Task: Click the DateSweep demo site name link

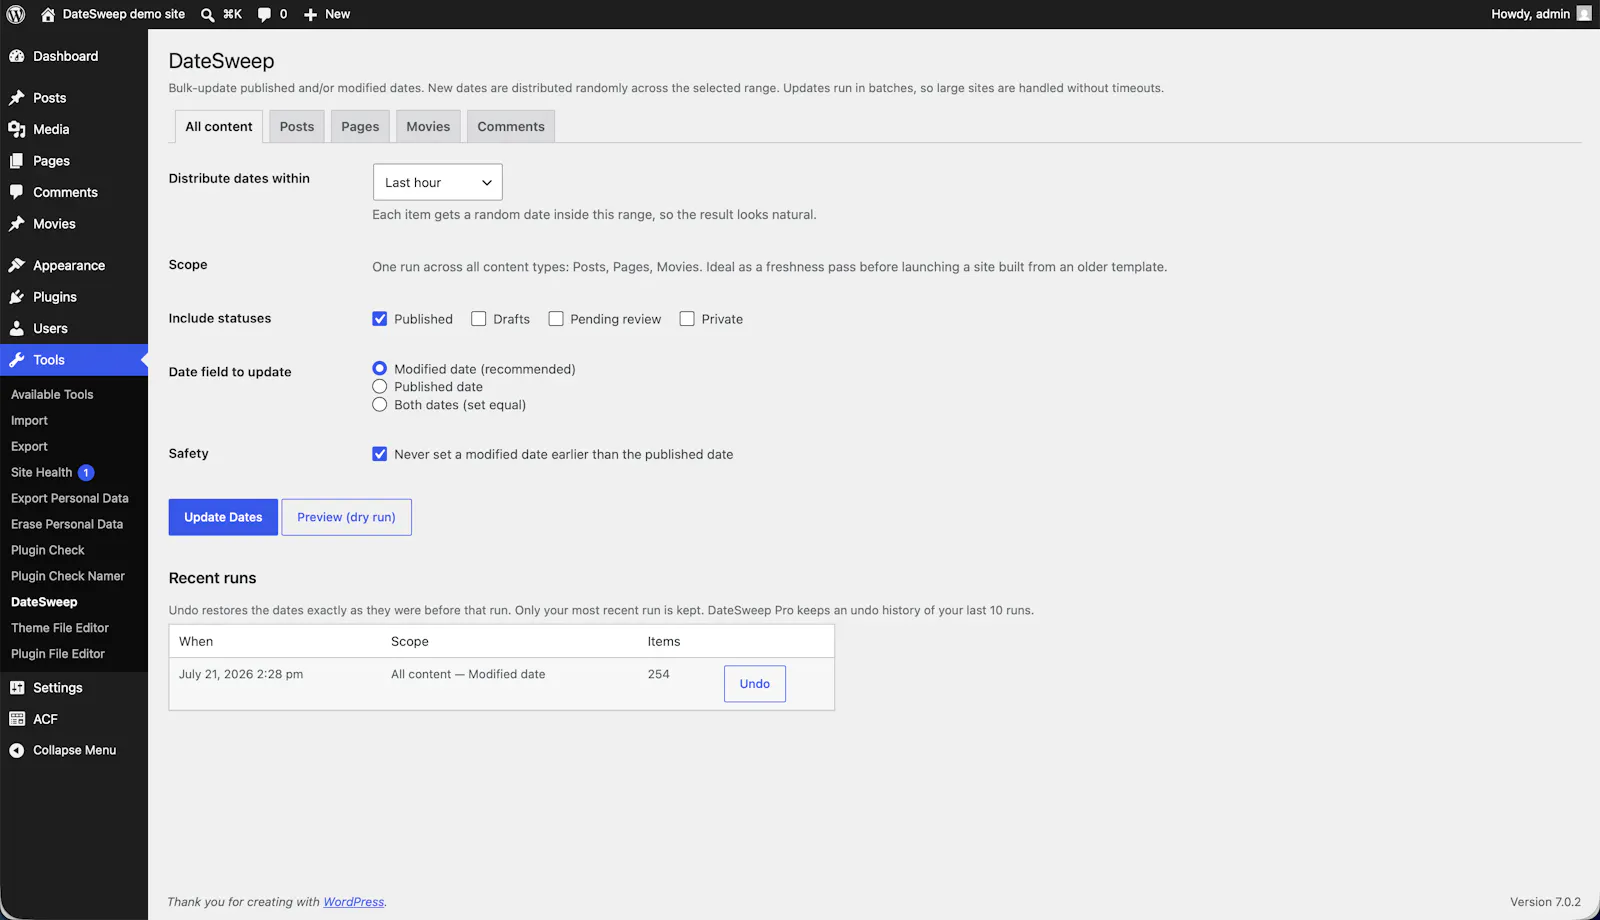Action: coord(124,14)
